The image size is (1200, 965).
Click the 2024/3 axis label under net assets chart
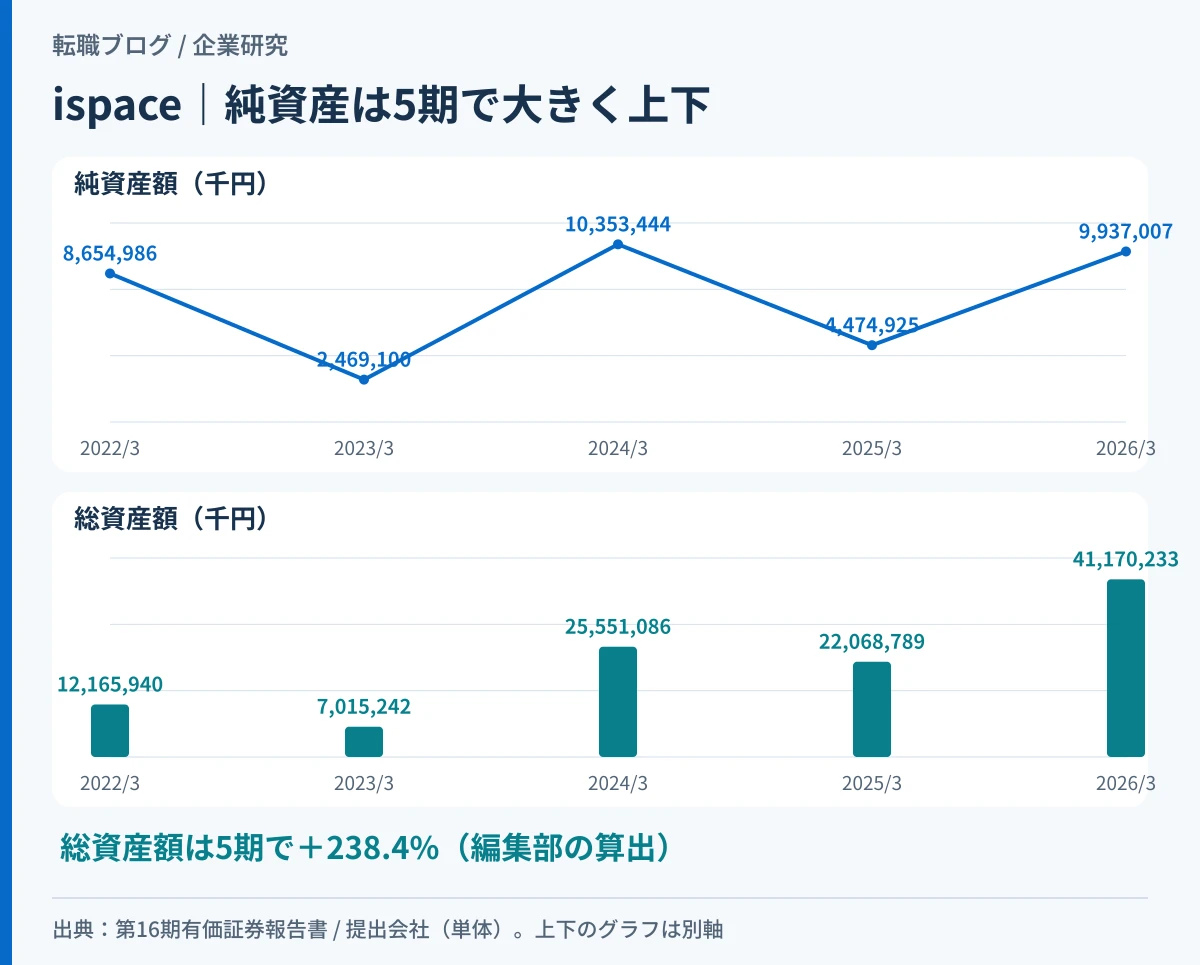coord(618,449)
